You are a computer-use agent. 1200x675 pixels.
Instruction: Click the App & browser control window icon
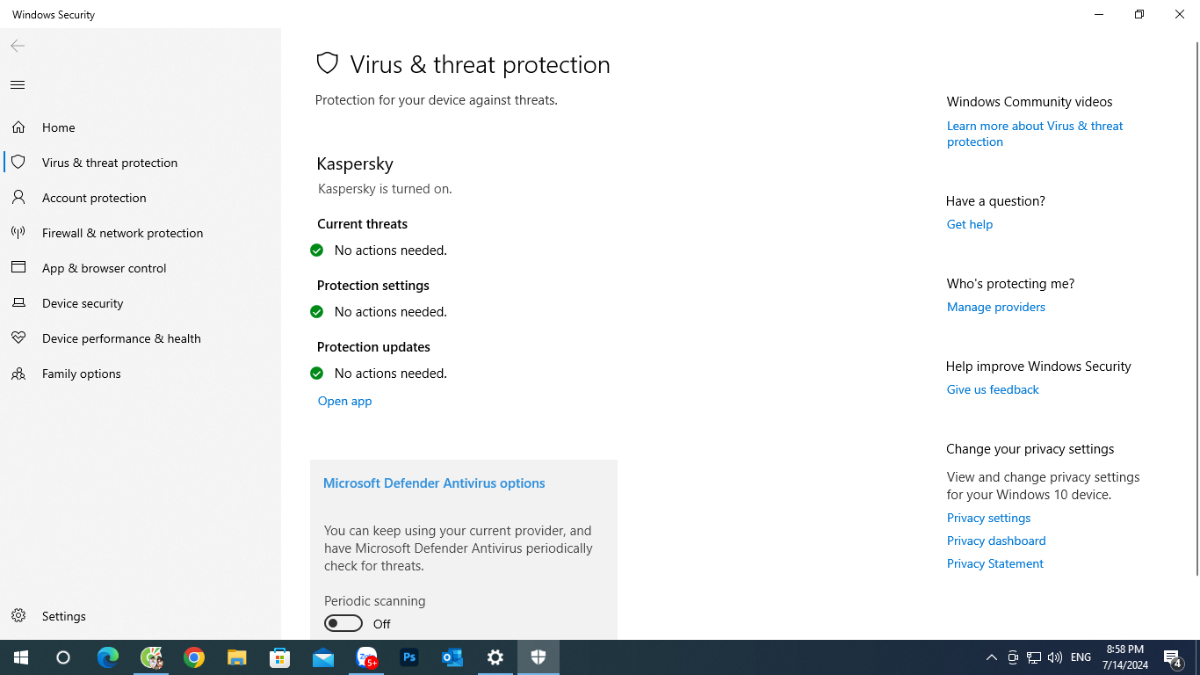[18, 267]
